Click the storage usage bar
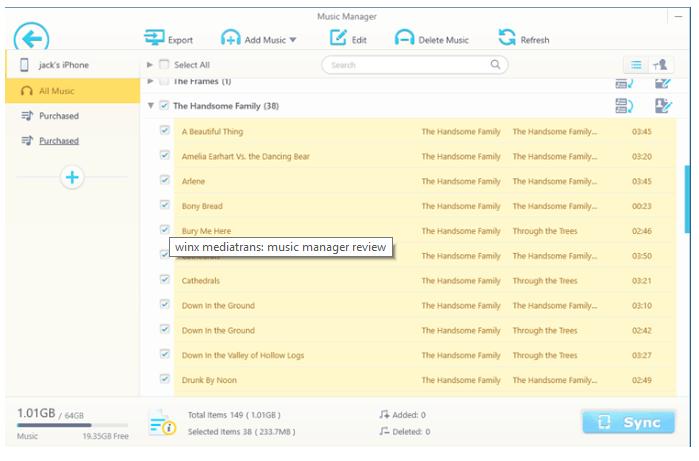 (73, 425)
